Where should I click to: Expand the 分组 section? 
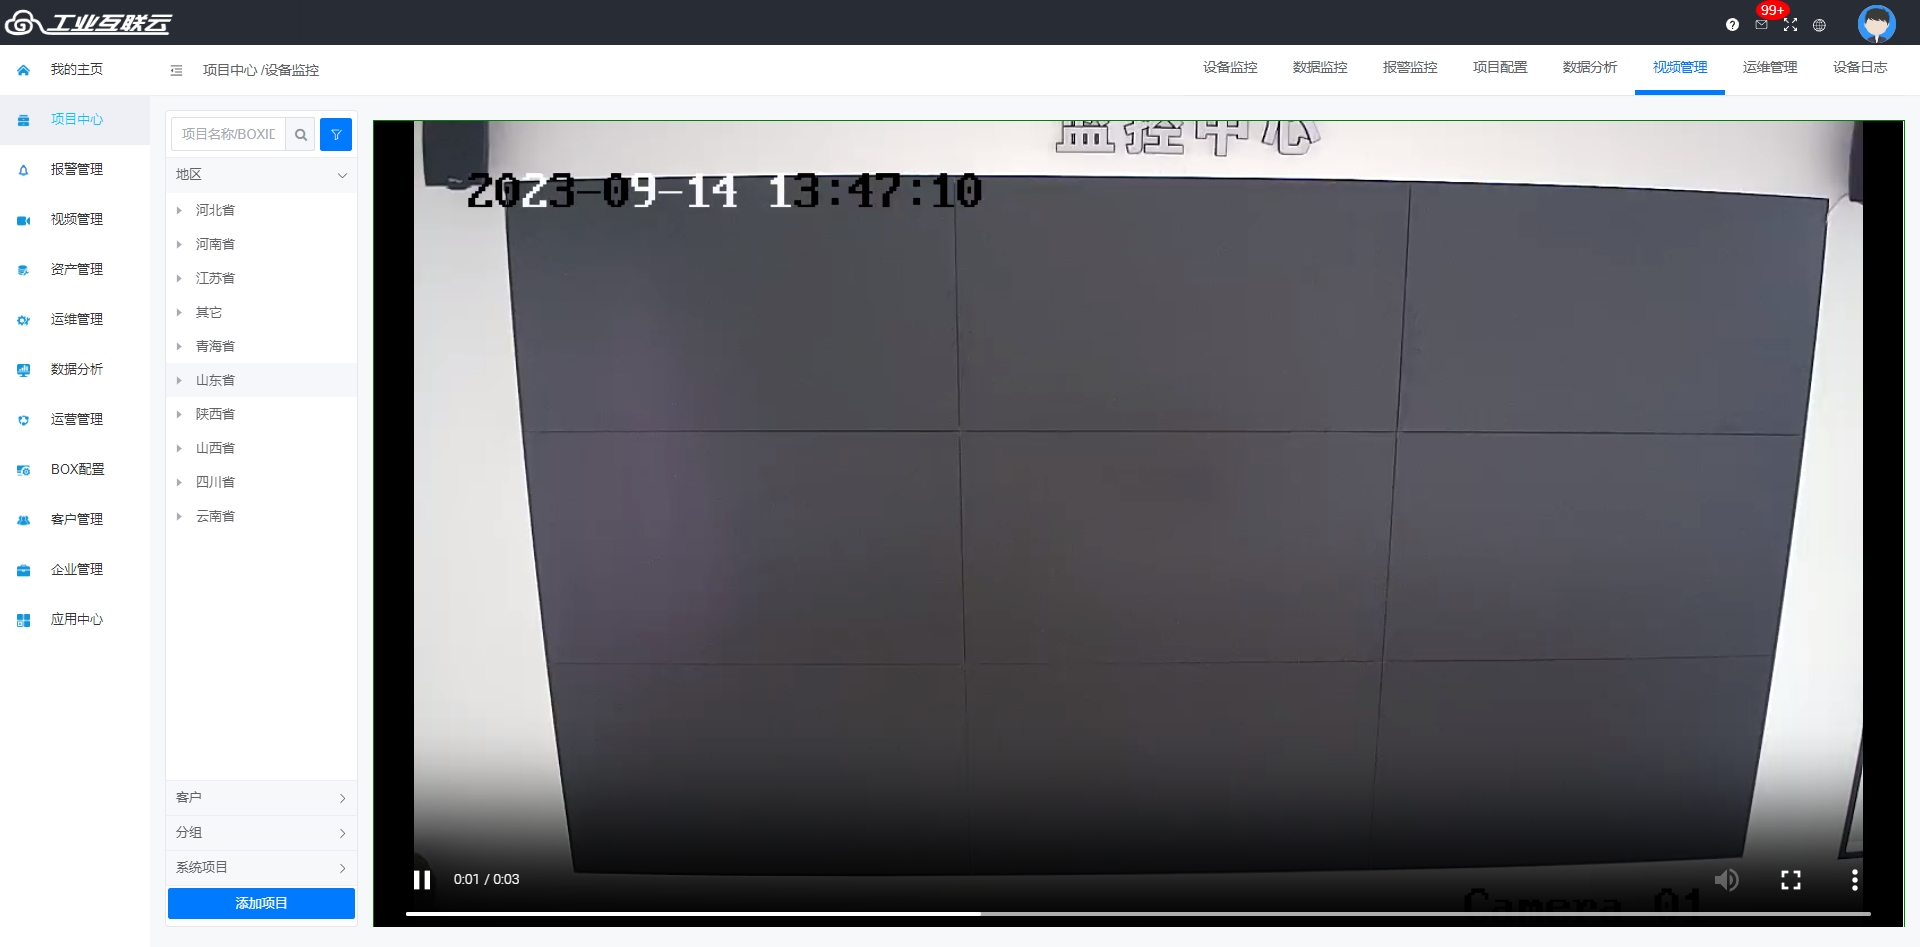coord(261,833)
